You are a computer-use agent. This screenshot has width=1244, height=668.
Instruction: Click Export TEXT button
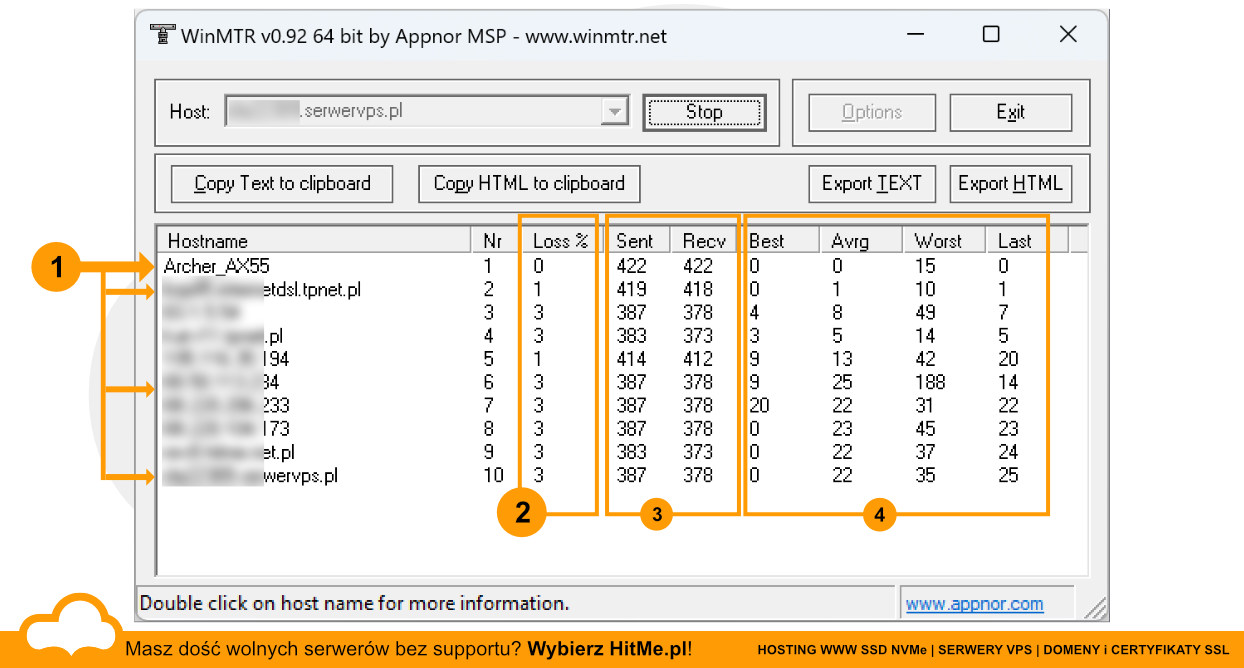tap(872, 183)
